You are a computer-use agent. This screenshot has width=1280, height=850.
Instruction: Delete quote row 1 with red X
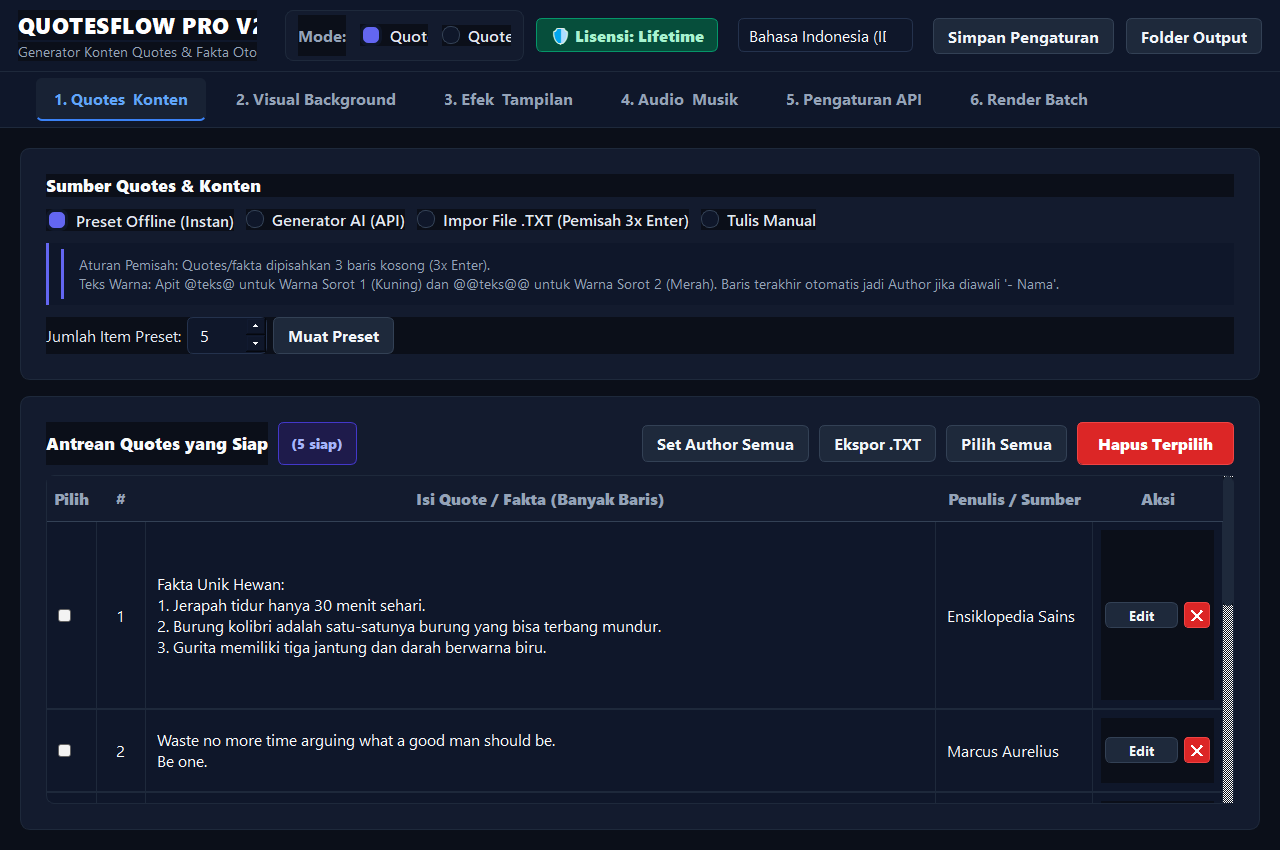(1197, 616)
